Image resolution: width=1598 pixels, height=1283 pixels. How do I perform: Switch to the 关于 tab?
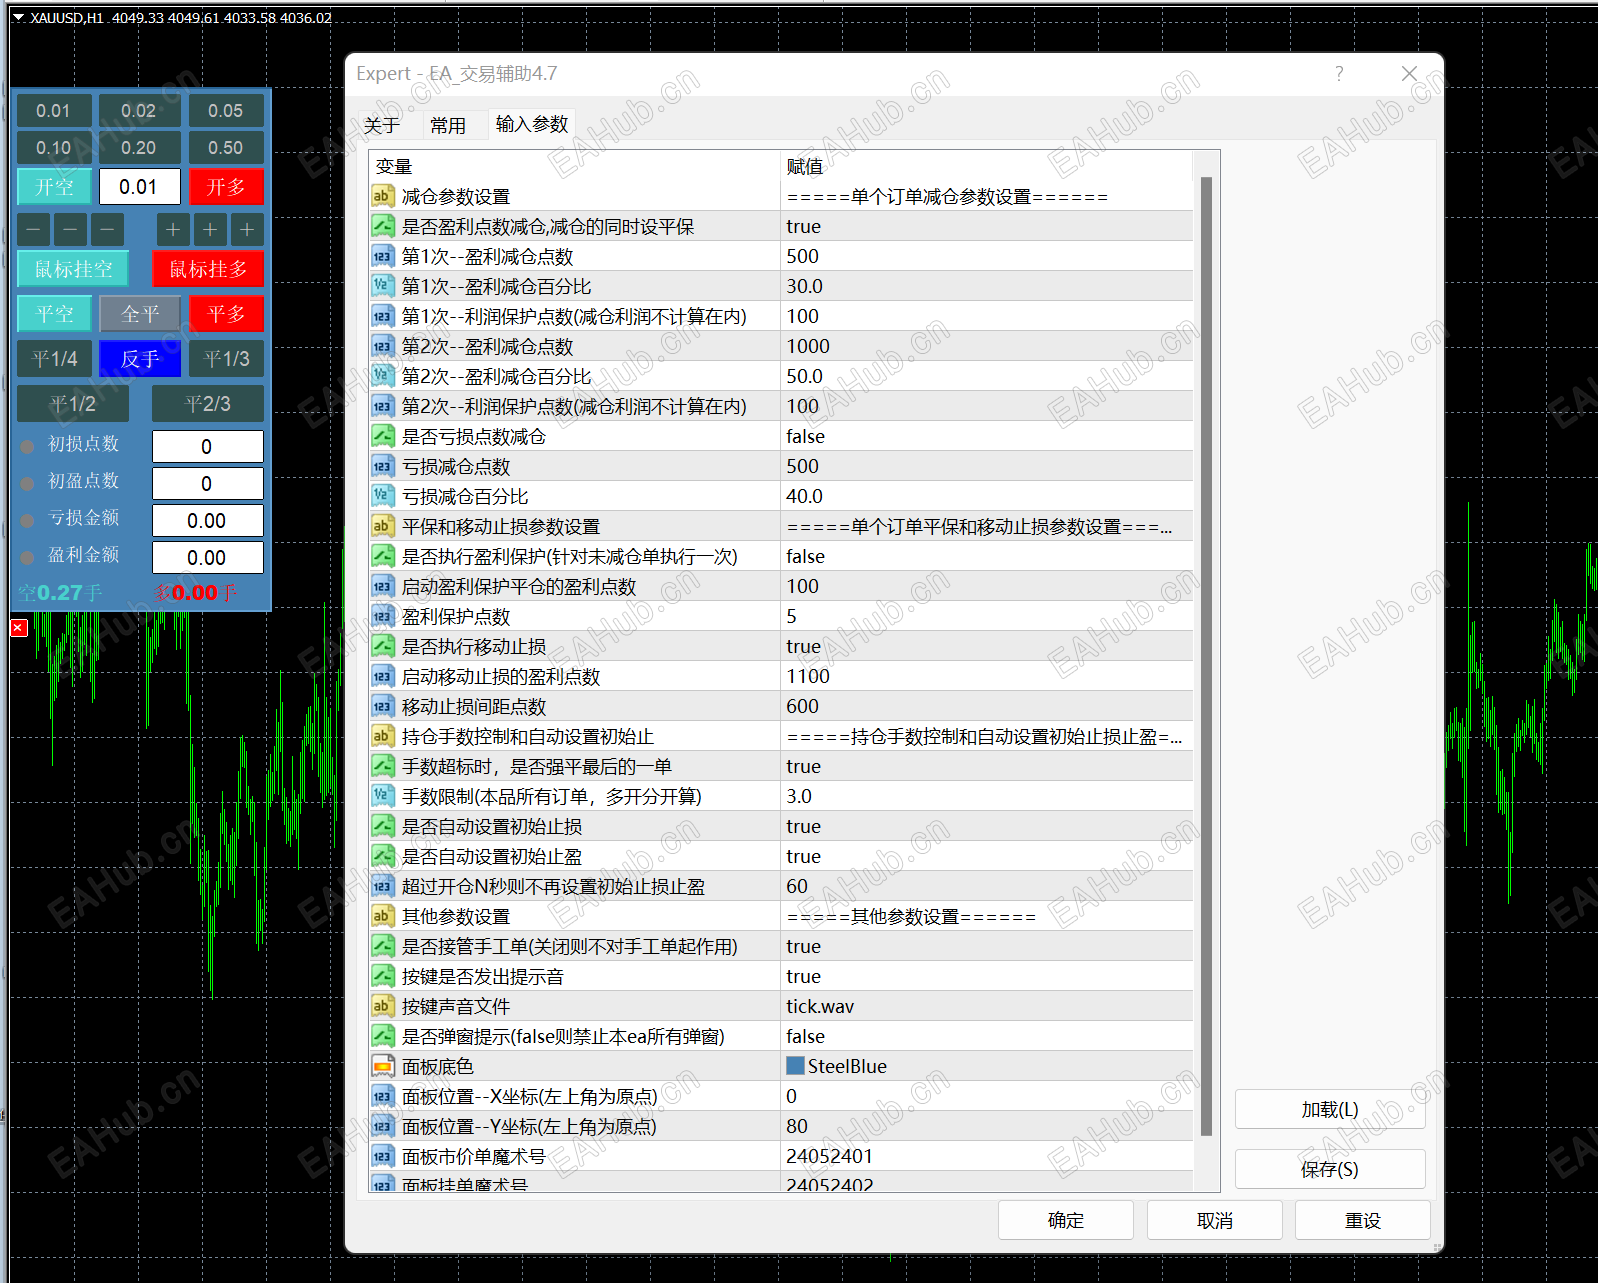click(x=381, y=125)
